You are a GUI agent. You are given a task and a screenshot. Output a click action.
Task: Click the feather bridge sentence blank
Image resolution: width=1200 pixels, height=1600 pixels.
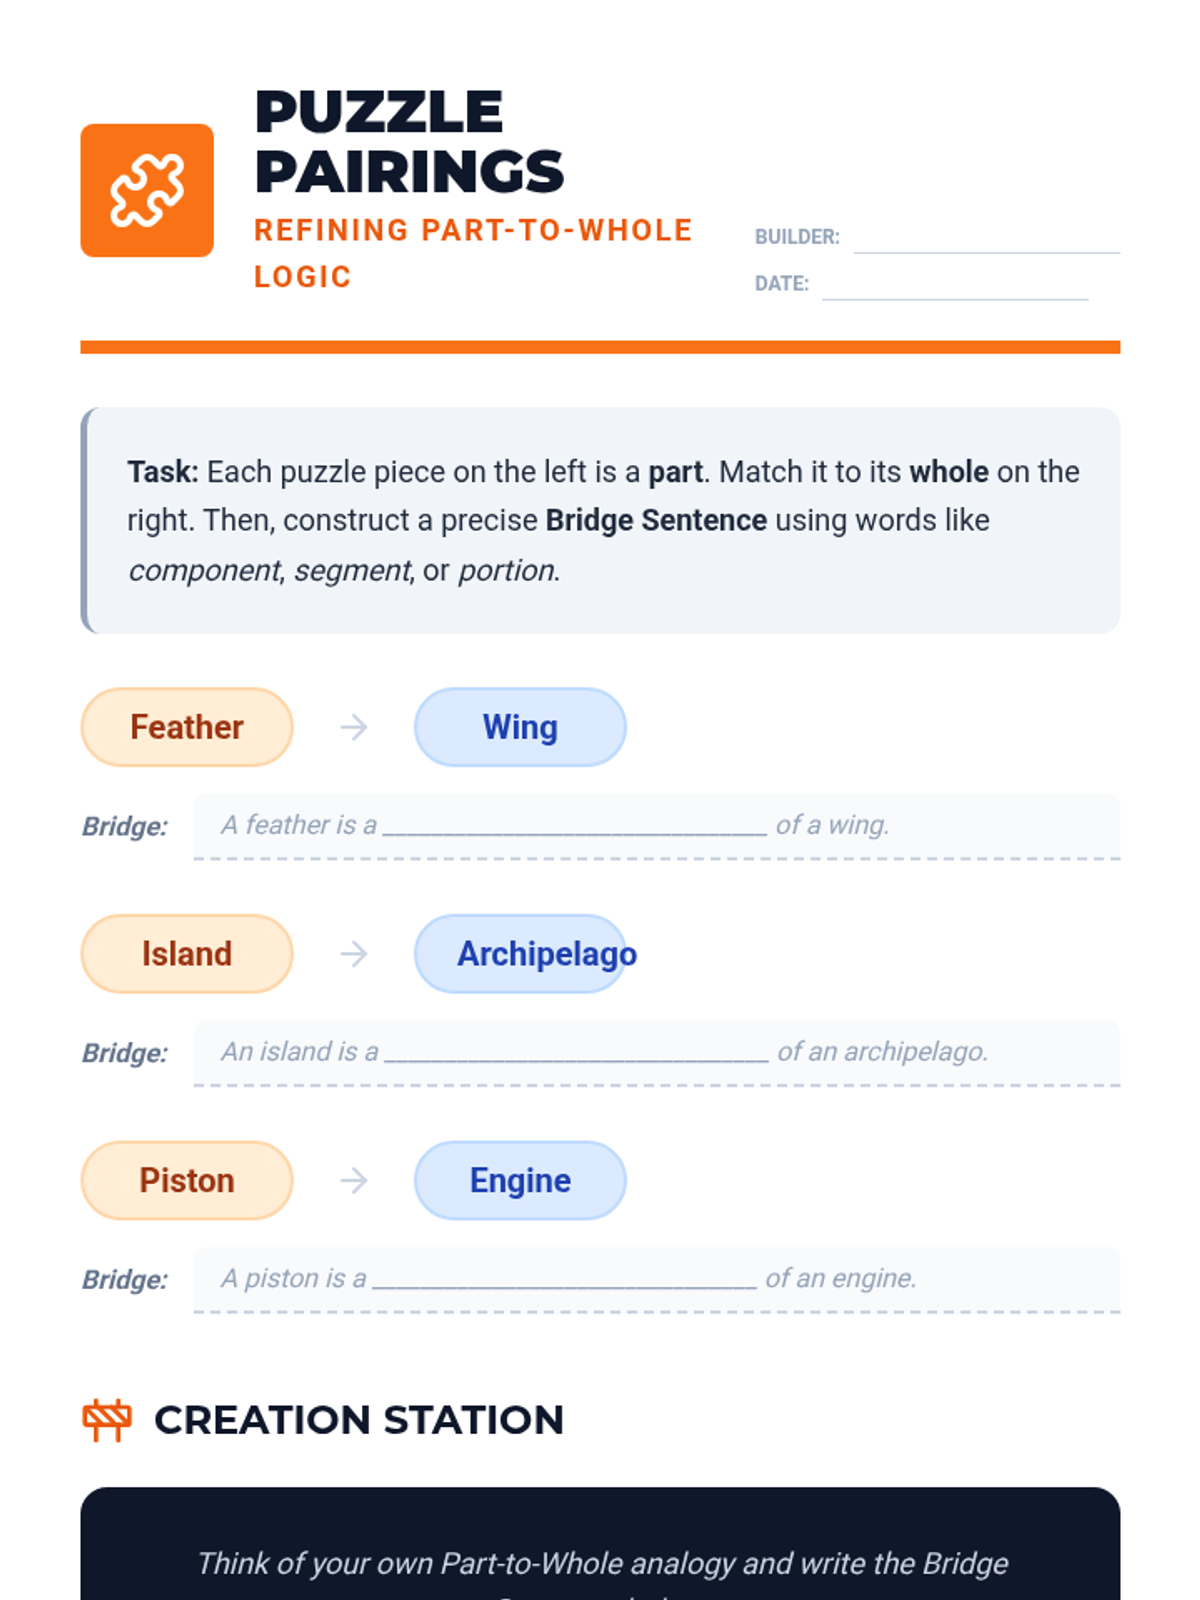click(x=575, y=826)
